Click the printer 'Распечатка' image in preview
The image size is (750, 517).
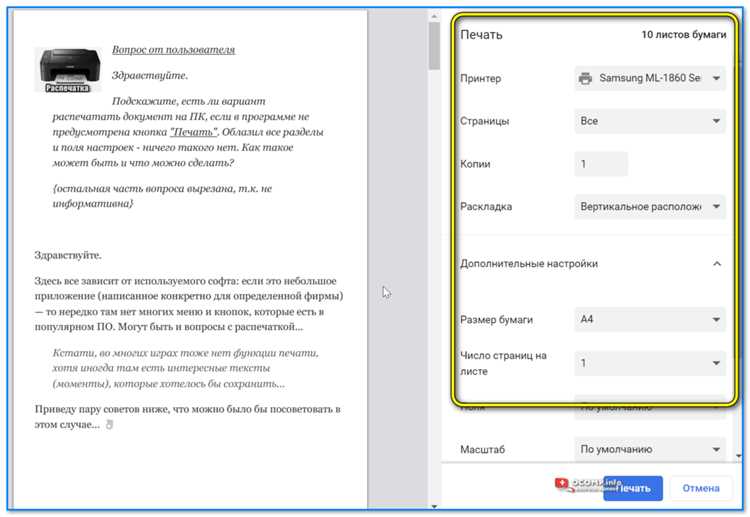pyautogui.click(x=69, y=70)
